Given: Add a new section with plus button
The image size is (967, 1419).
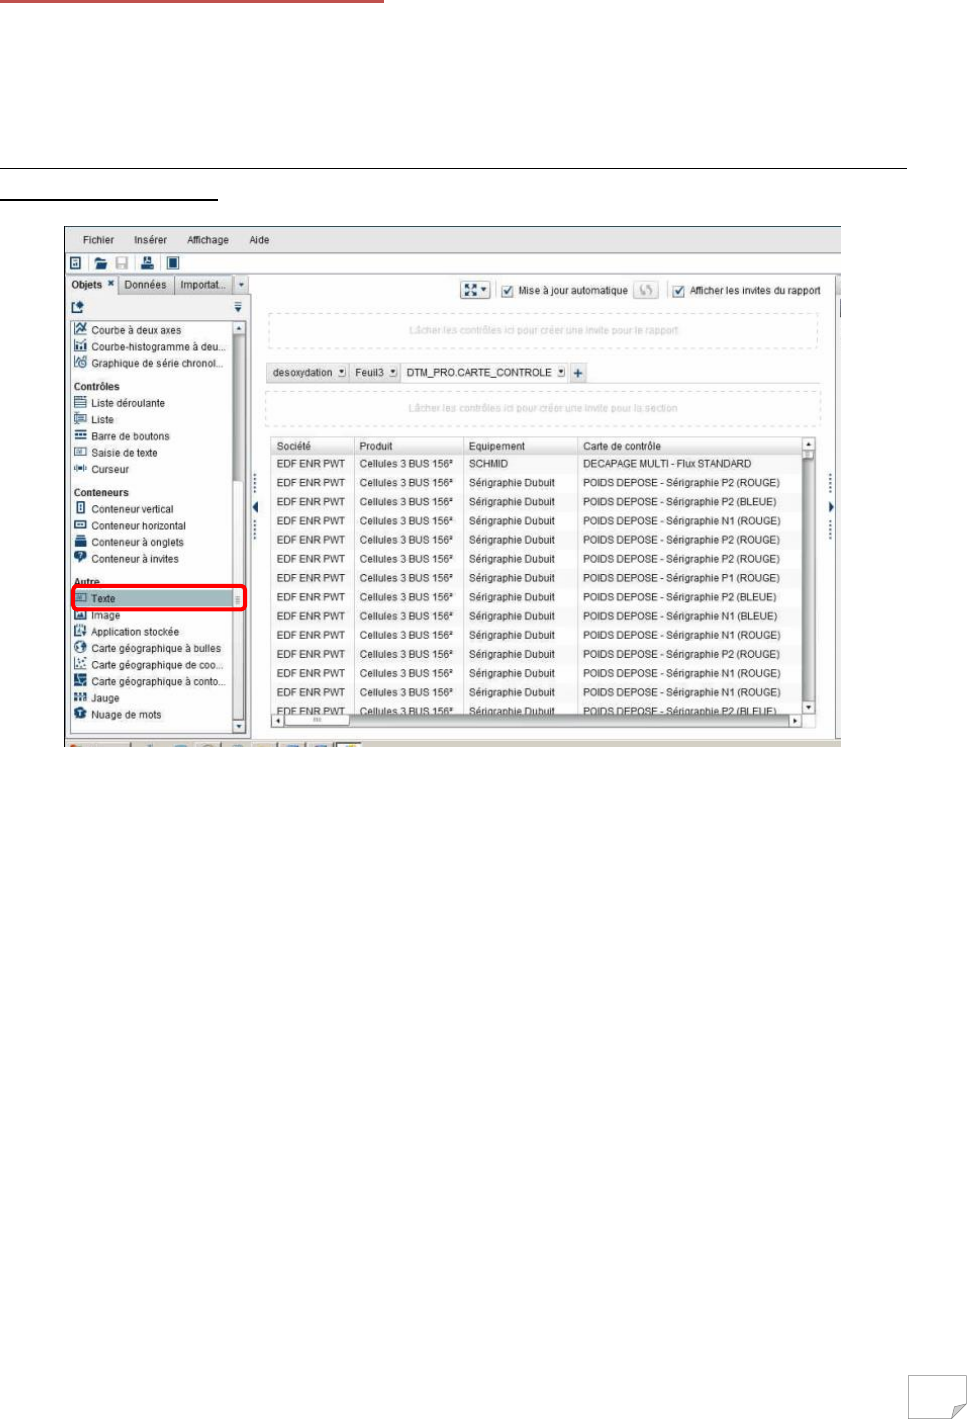Looking at the screenshot, I should point(578,373).
